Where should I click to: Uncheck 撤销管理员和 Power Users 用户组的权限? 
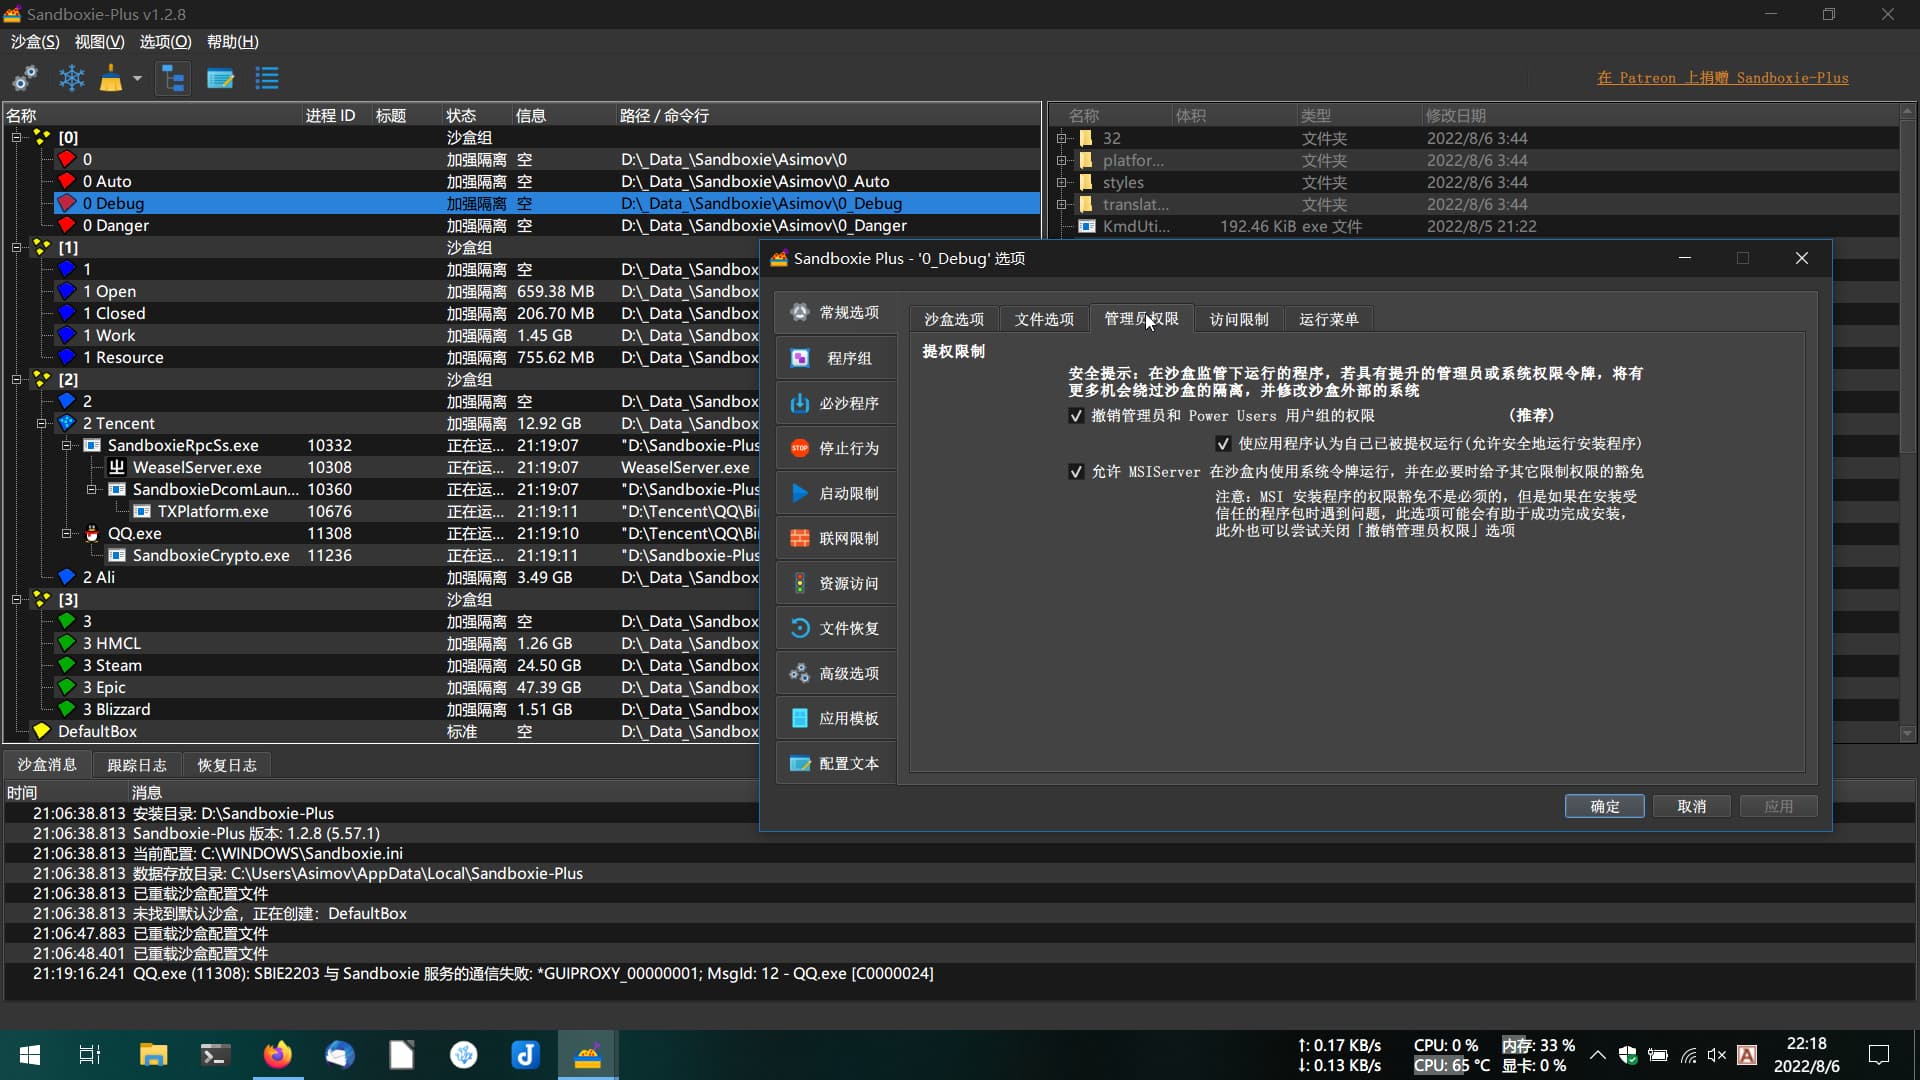pyautogui.click(x=1076, y=416)
